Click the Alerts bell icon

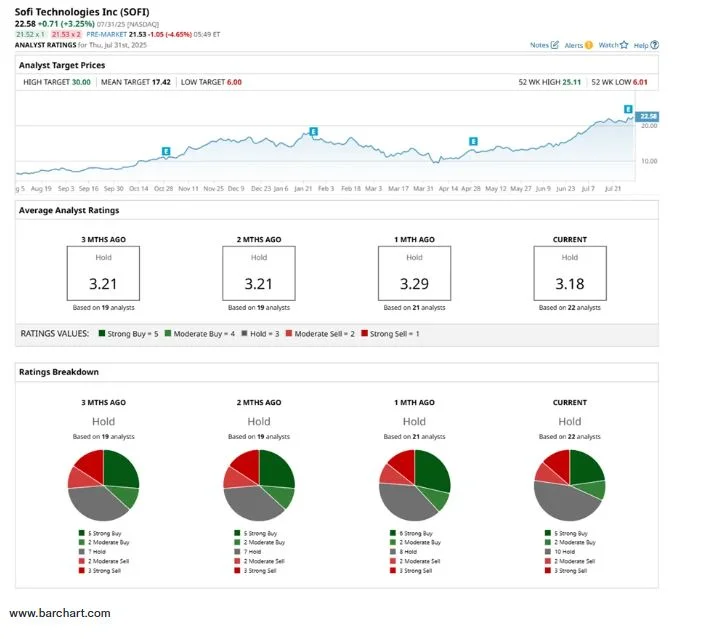click(x=589, y=45)
